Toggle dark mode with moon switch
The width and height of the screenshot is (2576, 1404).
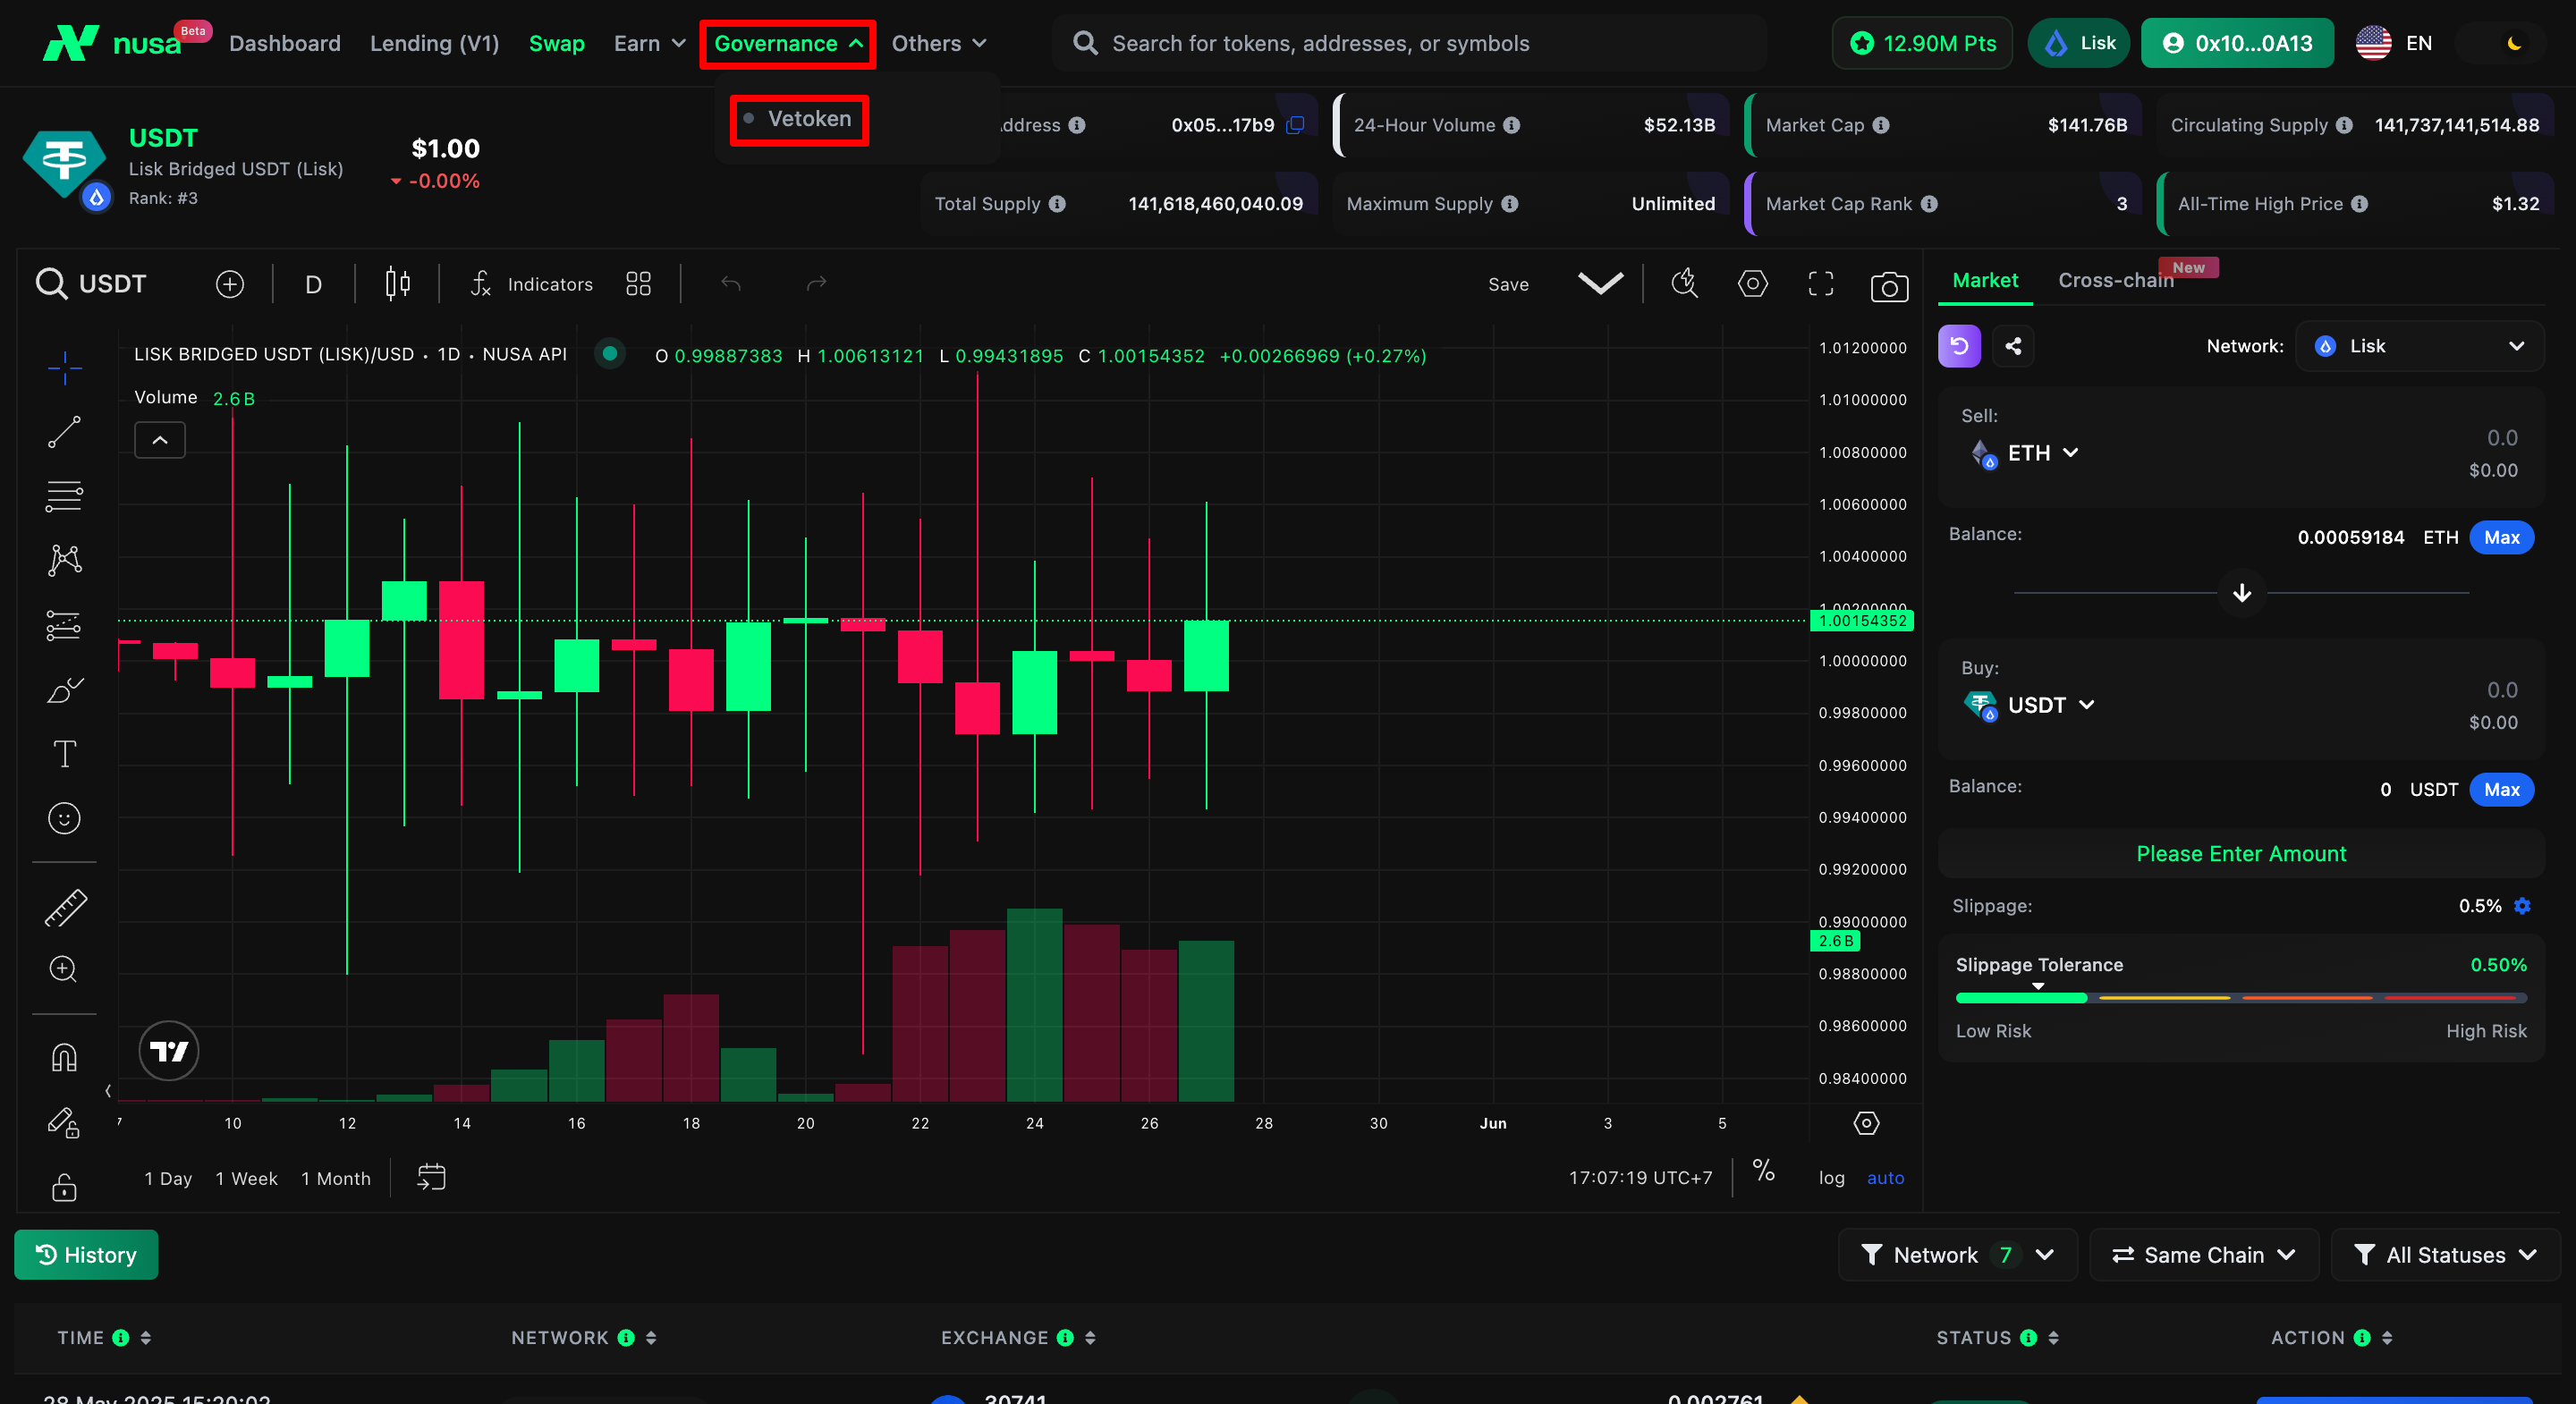point(2513,43)
